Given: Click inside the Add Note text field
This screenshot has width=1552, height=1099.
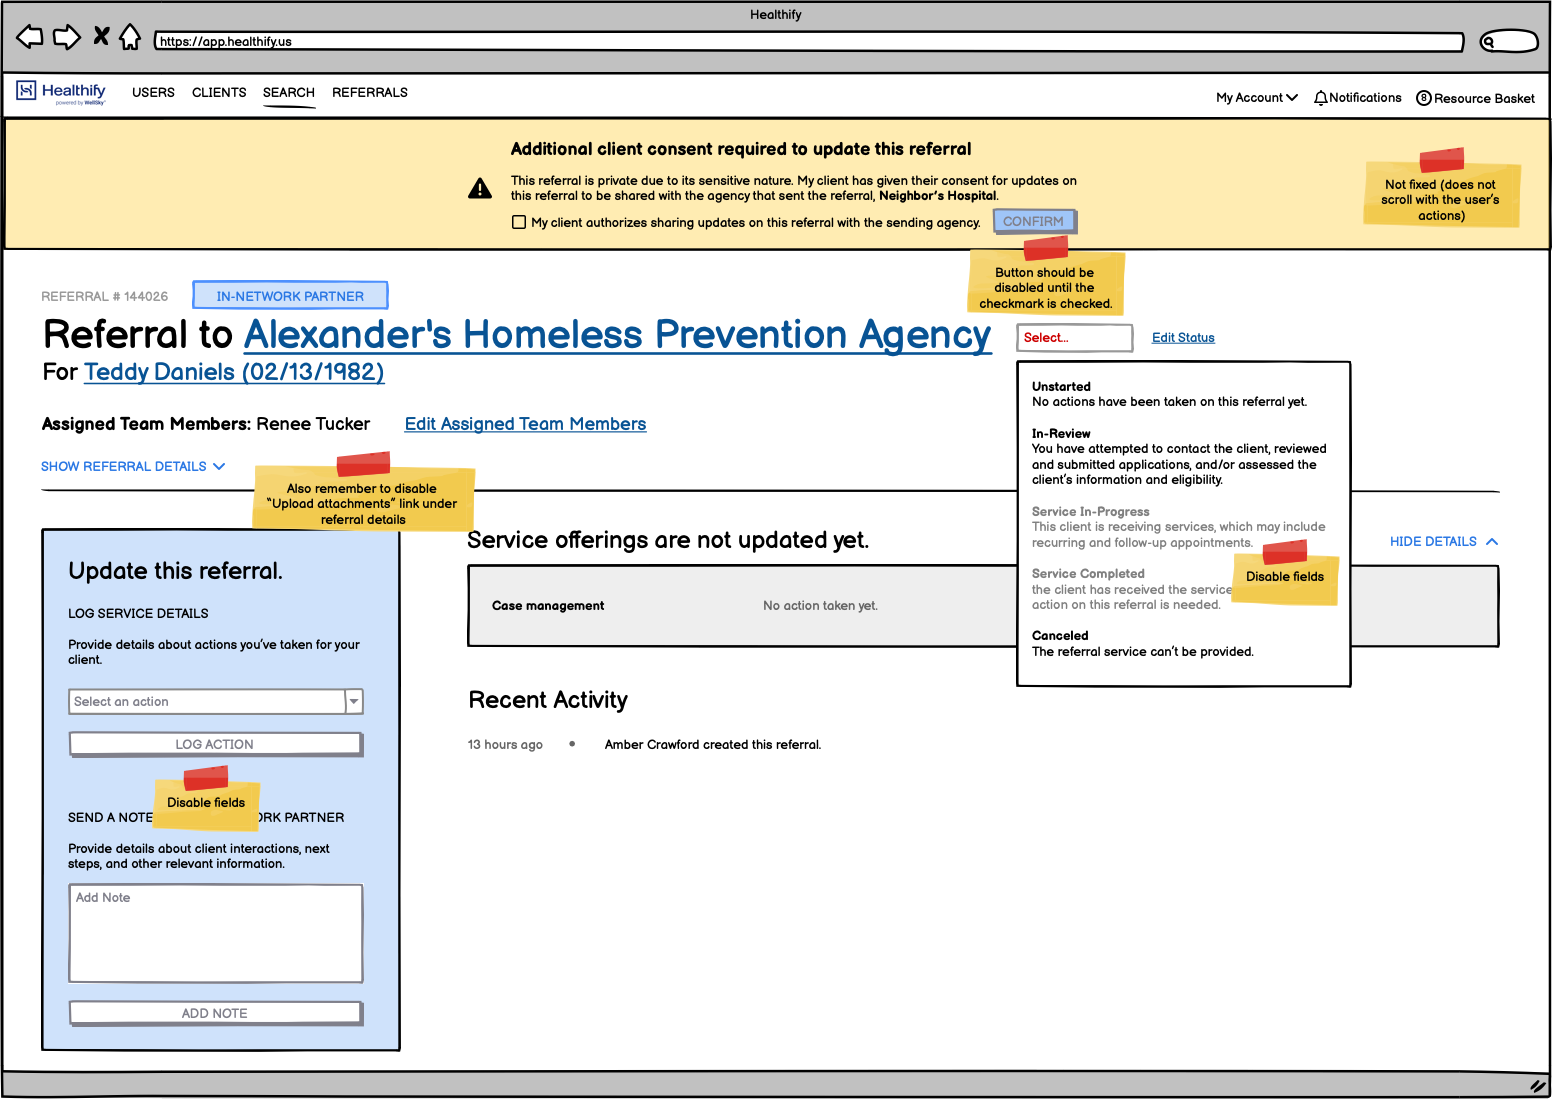Looking at the screenshot, I should (x=215, y=932).
